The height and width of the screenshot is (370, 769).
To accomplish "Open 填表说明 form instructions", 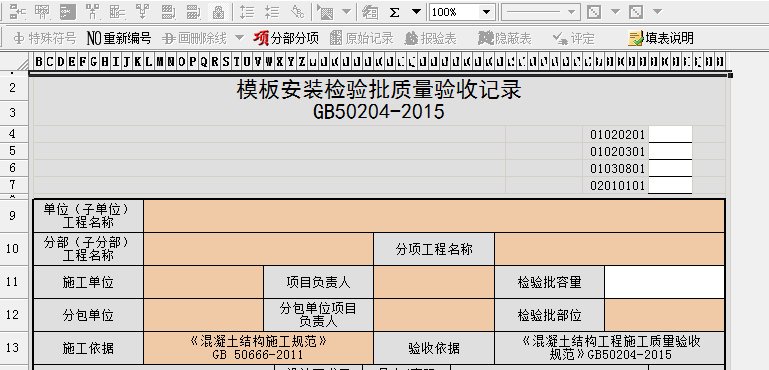I will (x=661, y=38).
